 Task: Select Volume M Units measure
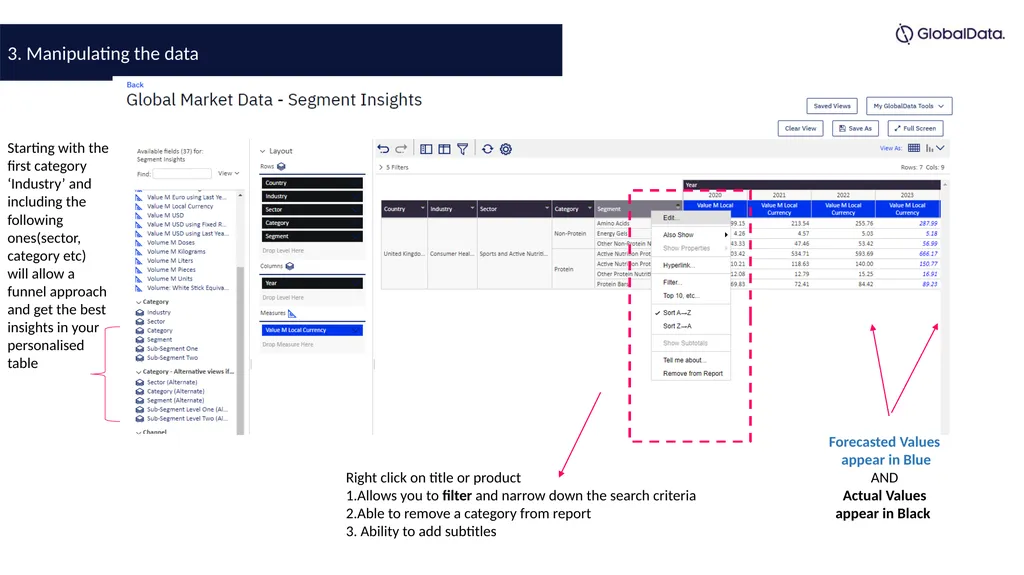coord(169,279)
